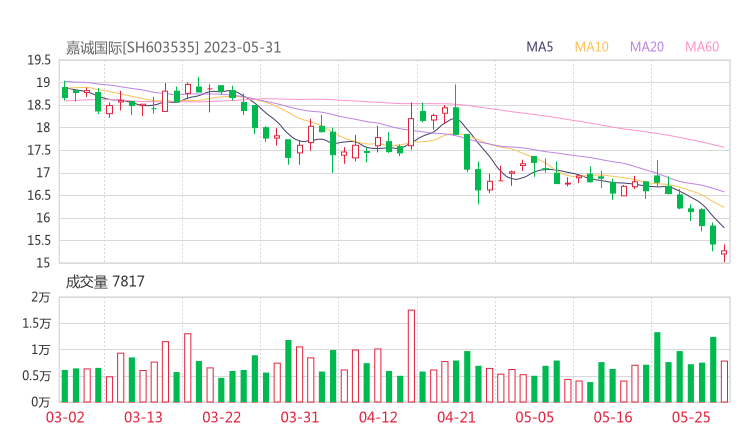Click the chart title 嘉诚国际[SH603535] 2023-05-31

(x=173, y=48)
